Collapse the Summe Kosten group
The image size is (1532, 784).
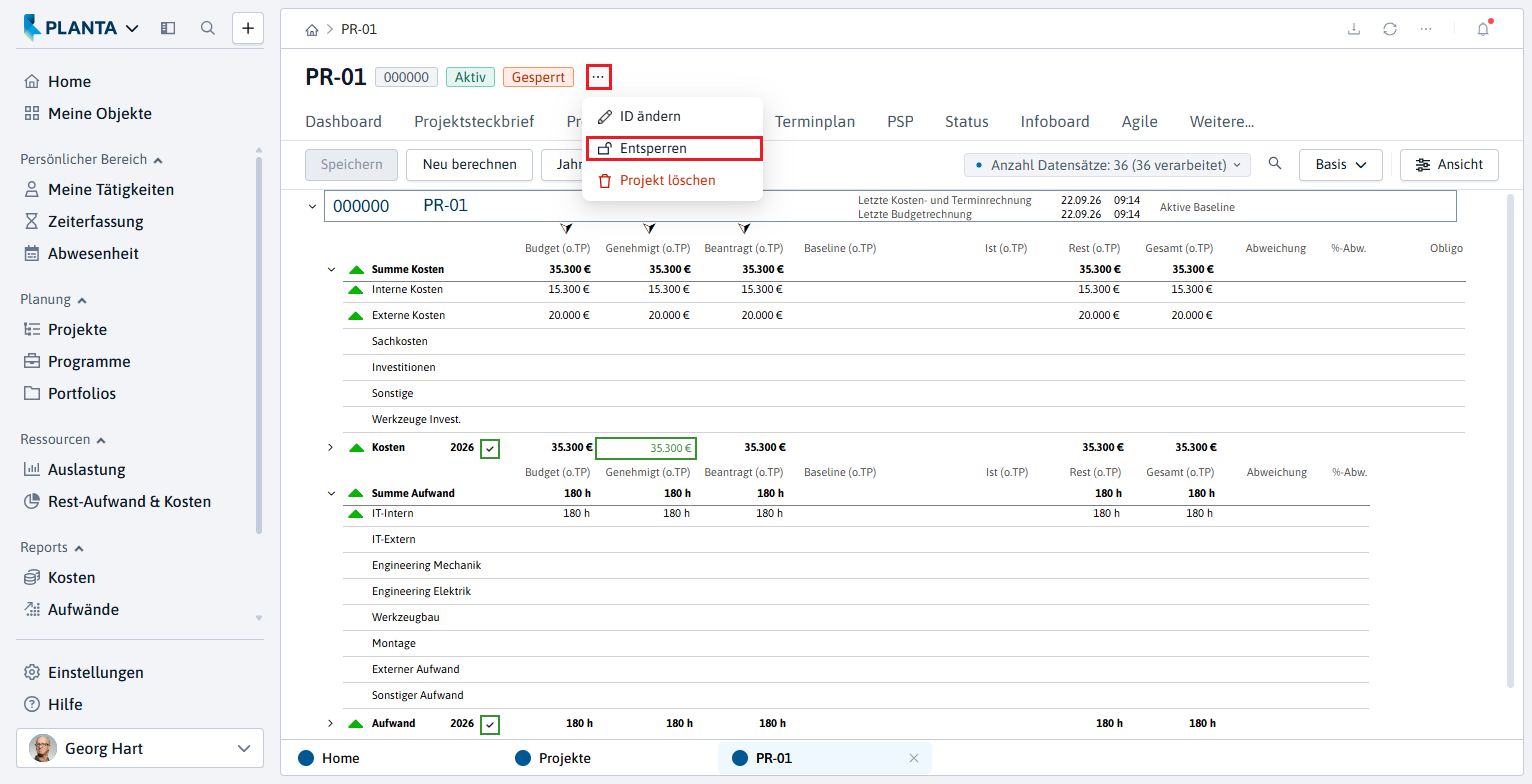[x=331, y=269]
